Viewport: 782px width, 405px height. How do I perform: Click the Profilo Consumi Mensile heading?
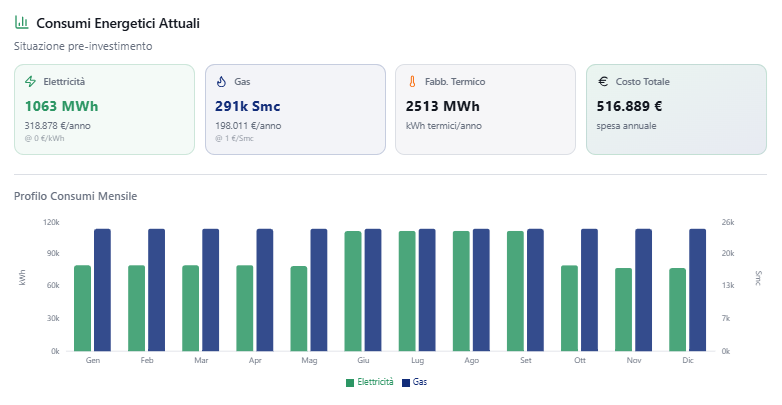[75, 196]
